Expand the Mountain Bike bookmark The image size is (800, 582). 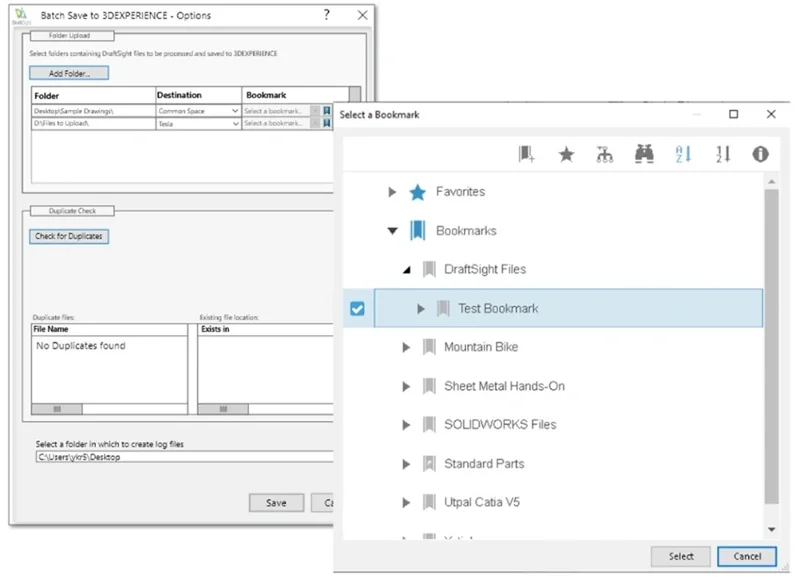tap(406, 347)
